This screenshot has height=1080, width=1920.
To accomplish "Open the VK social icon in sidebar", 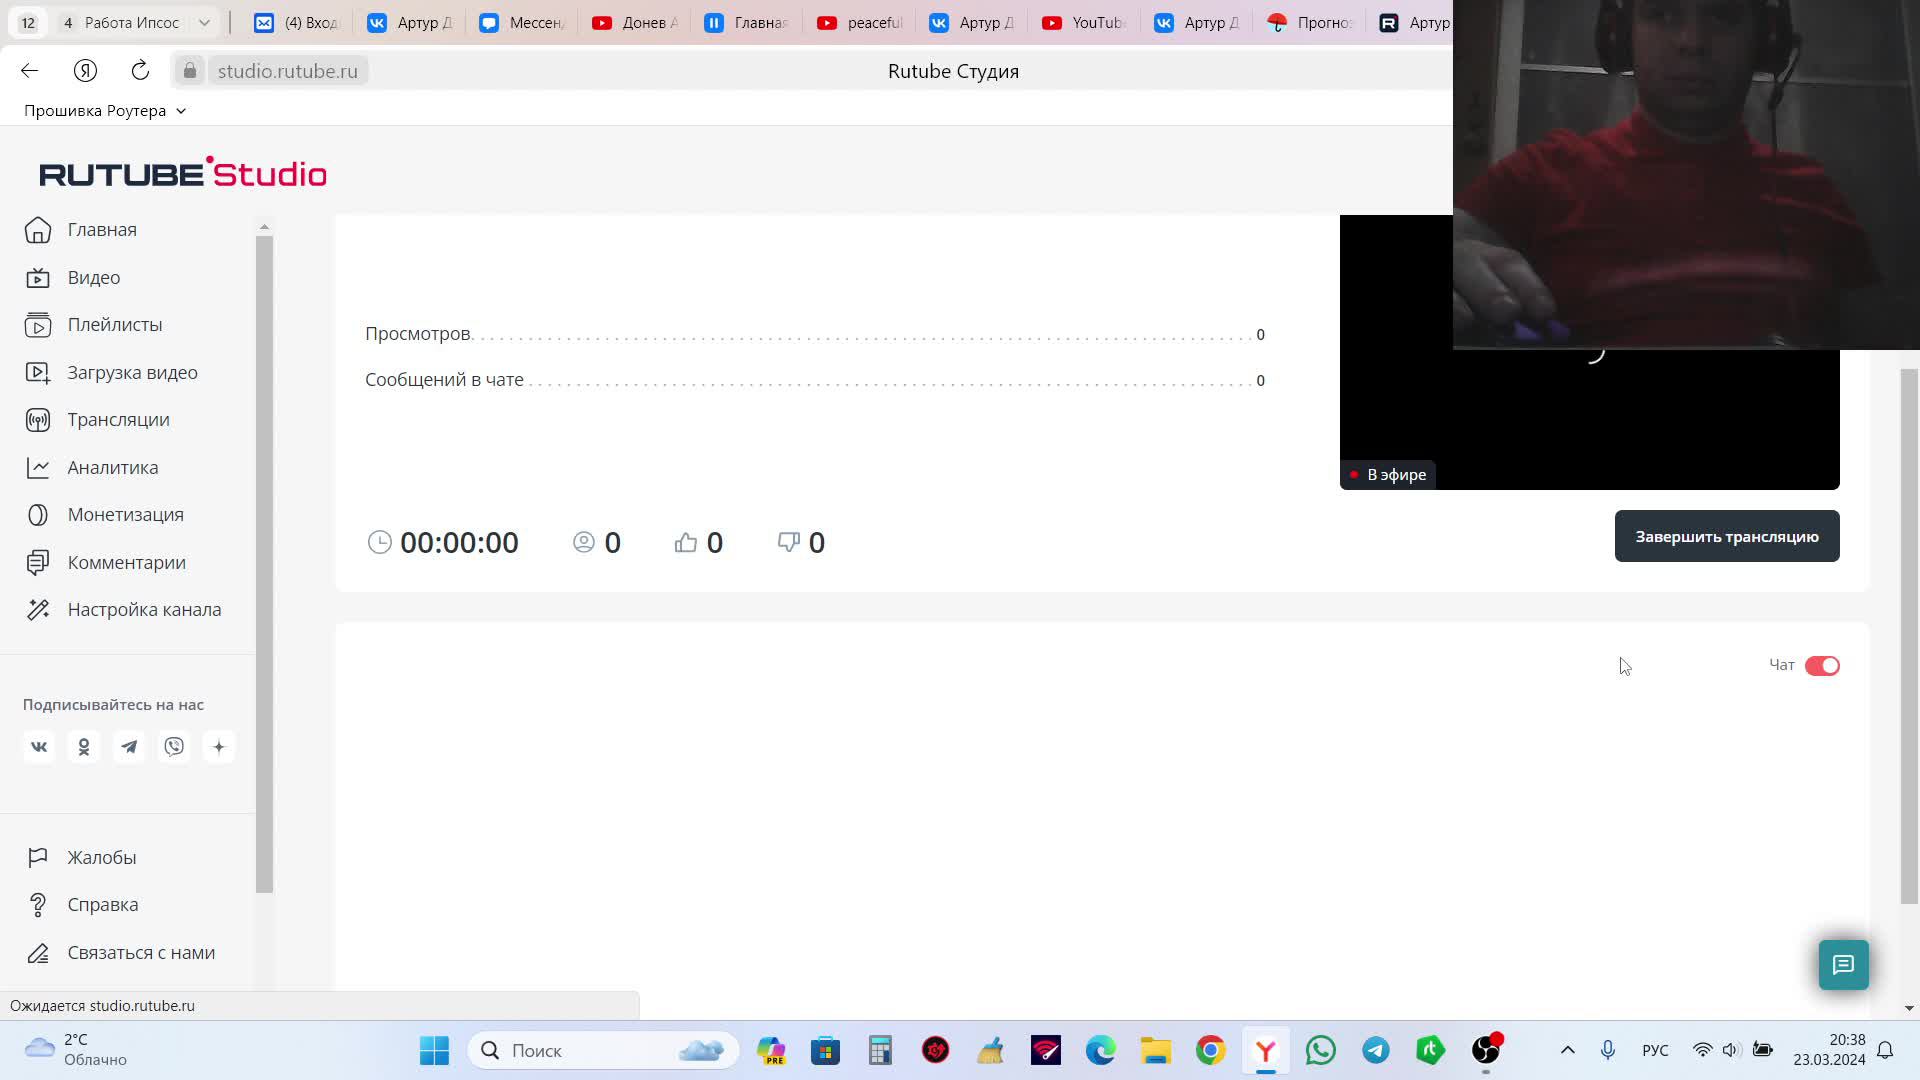I will point(39,747).
